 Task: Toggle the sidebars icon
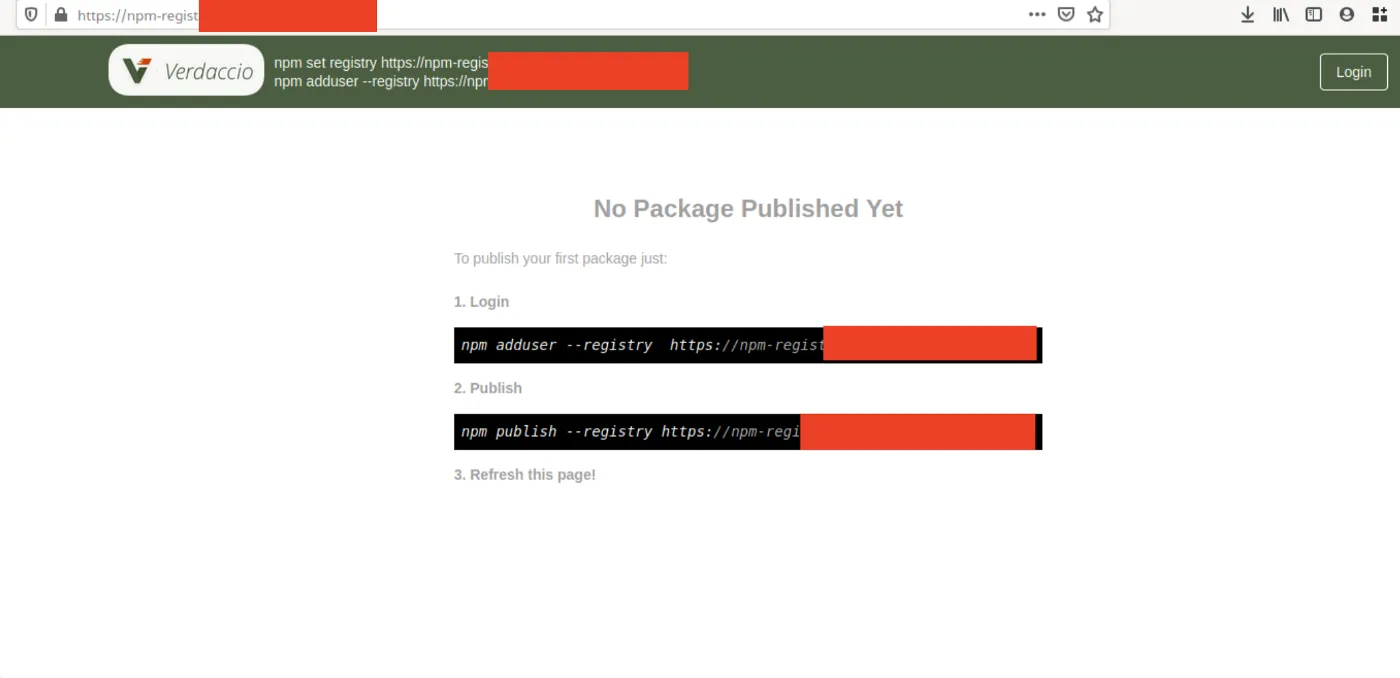click(1314, 15)
